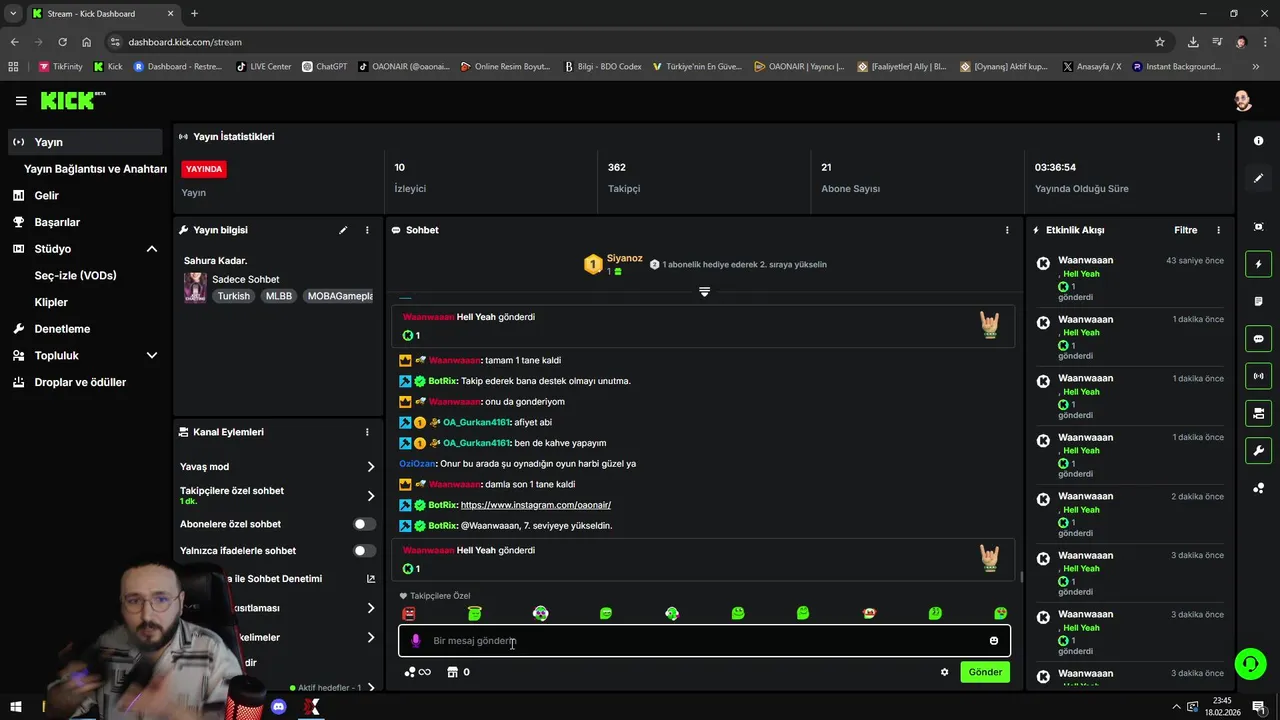Open the Filtre option in Etkinlik Akışı
This screenshot has height=720, width=1280.
(1185, 230)
